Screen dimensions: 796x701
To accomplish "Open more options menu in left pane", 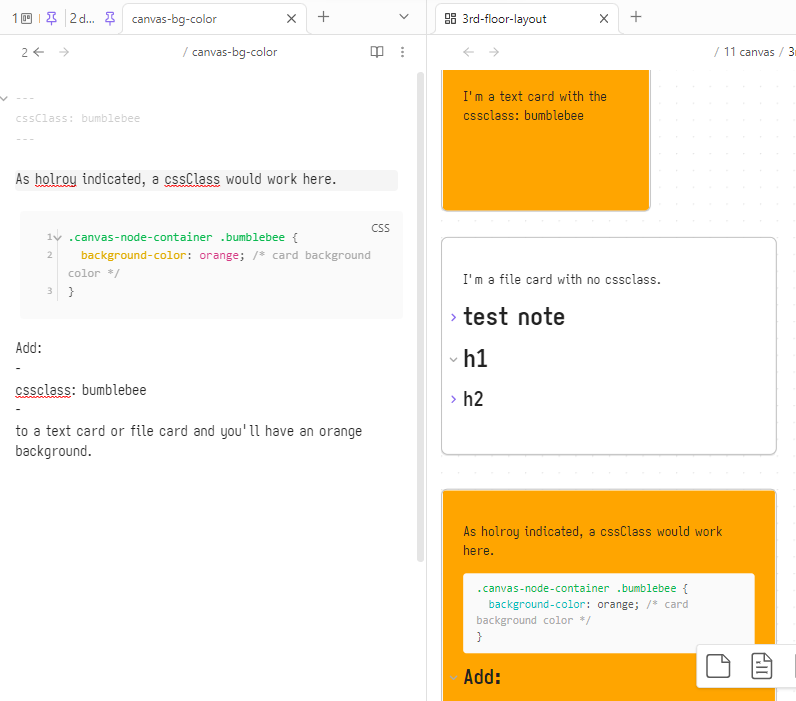I will [x=402, y=52].
